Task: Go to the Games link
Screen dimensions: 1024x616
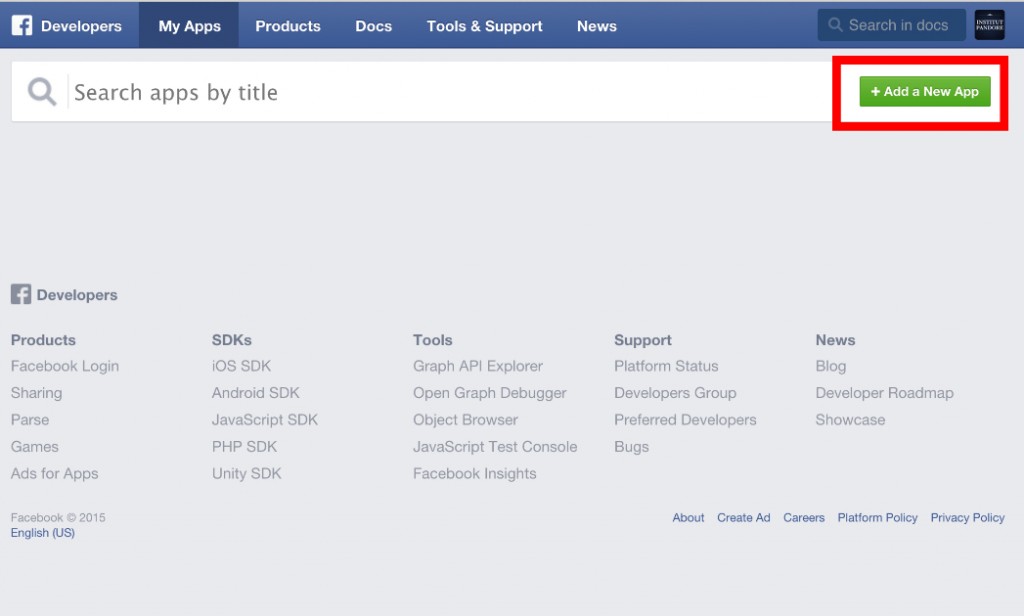Action: pyautogui.click(x=35, y=447)
